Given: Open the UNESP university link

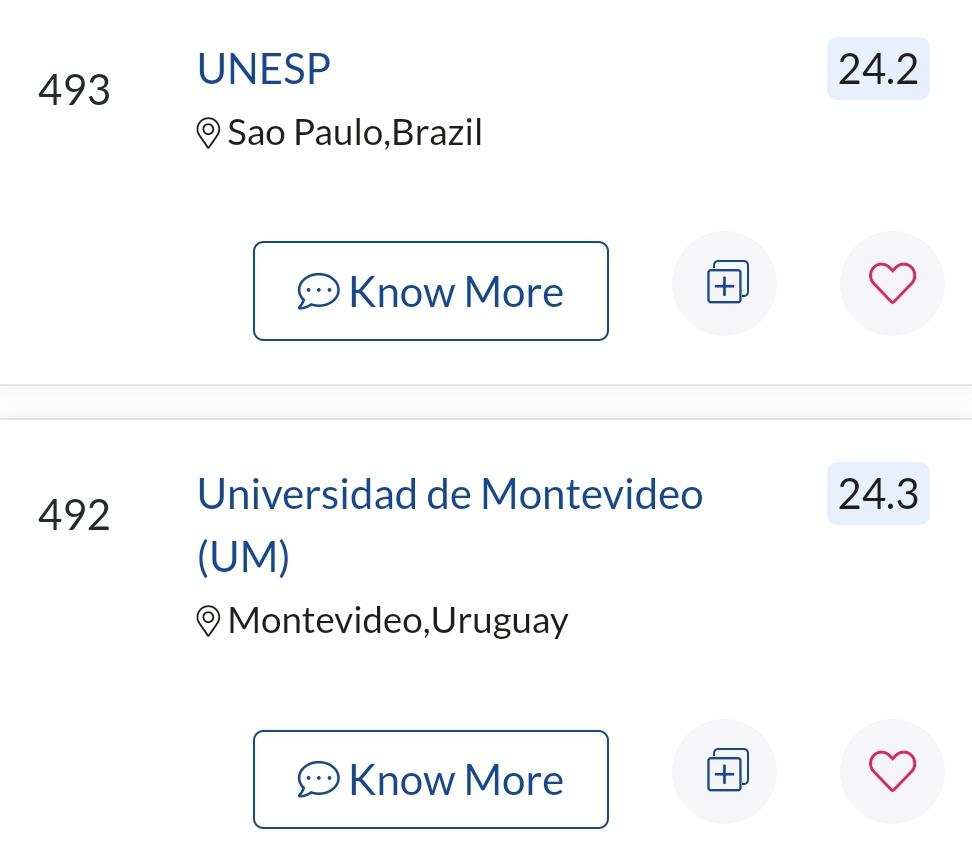Looking at the screenshot, I should 264,69.
